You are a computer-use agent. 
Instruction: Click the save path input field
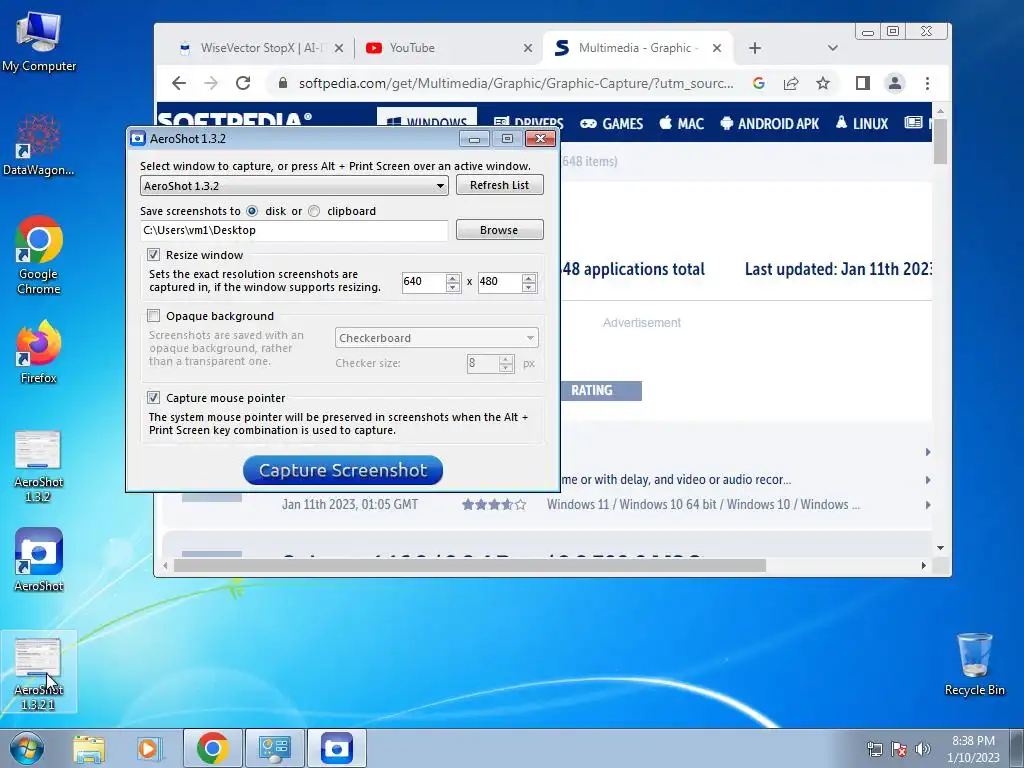294,230
